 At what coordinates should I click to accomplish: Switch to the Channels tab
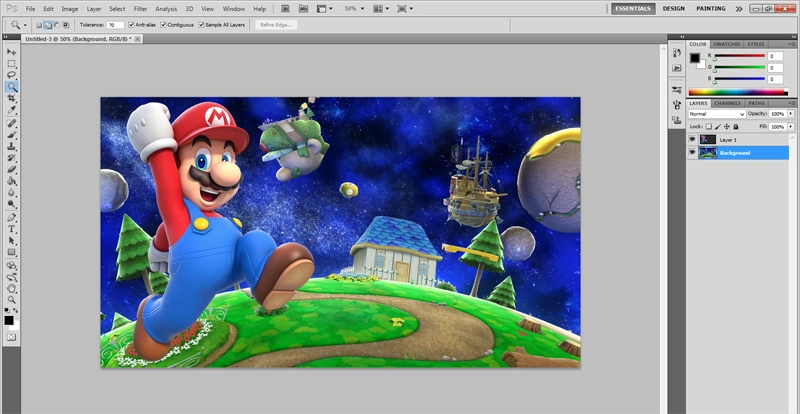pyautogui.click(x=727, y=103)
